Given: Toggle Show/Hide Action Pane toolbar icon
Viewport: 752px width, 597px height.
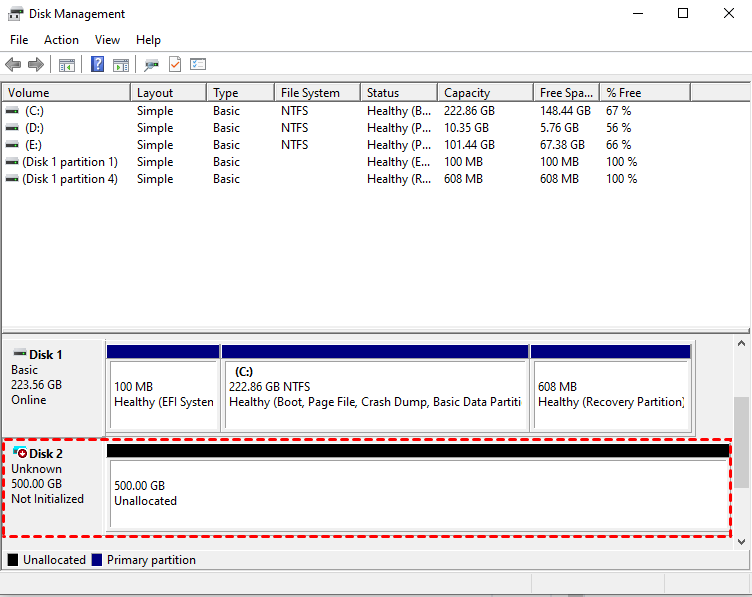Looking at the screenshot, I should (121, 65).
